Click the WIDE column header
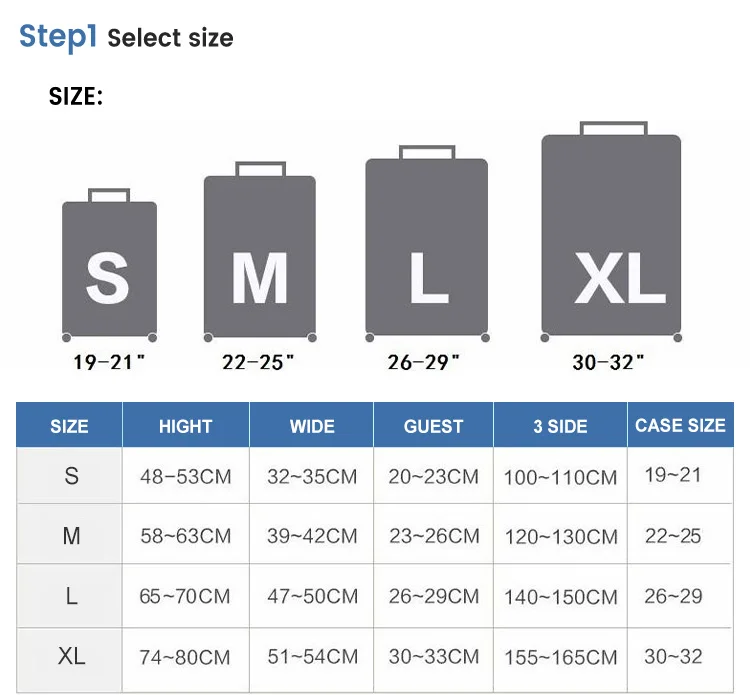750x695 pixels. point(312,426)
